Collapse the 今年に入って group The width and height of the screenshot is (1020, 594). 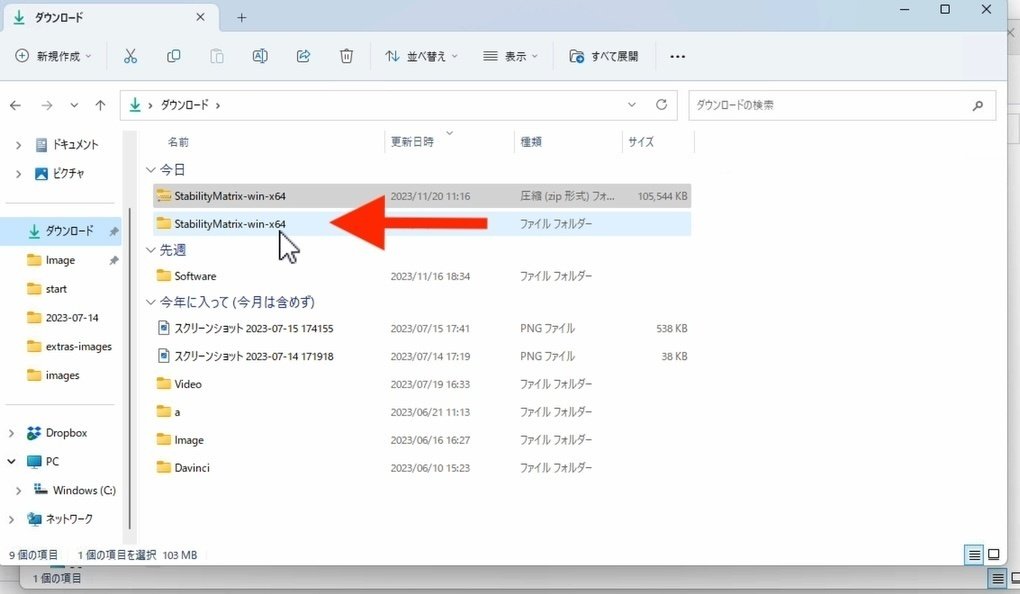click(150, 302)
